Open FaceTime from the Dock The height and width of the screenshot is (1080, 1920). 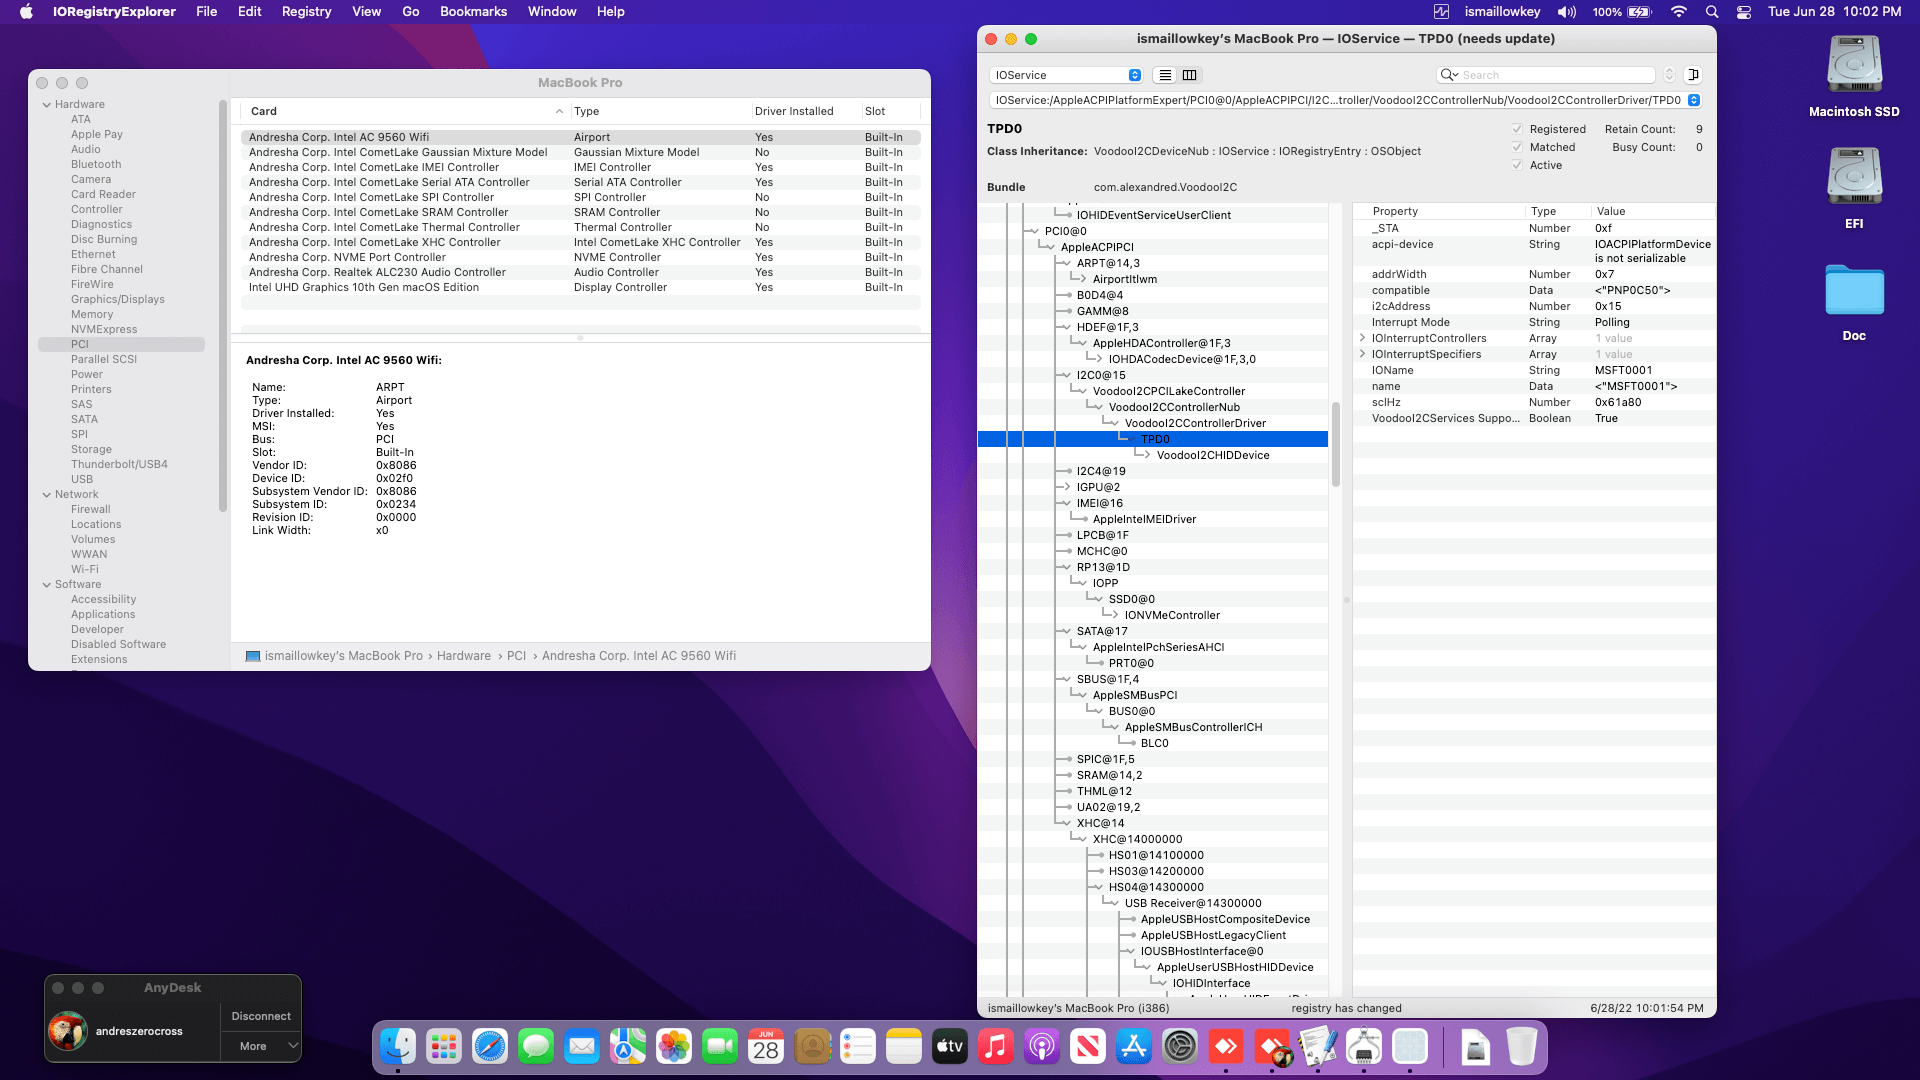pyautogui.click(x=720, y=1047)
